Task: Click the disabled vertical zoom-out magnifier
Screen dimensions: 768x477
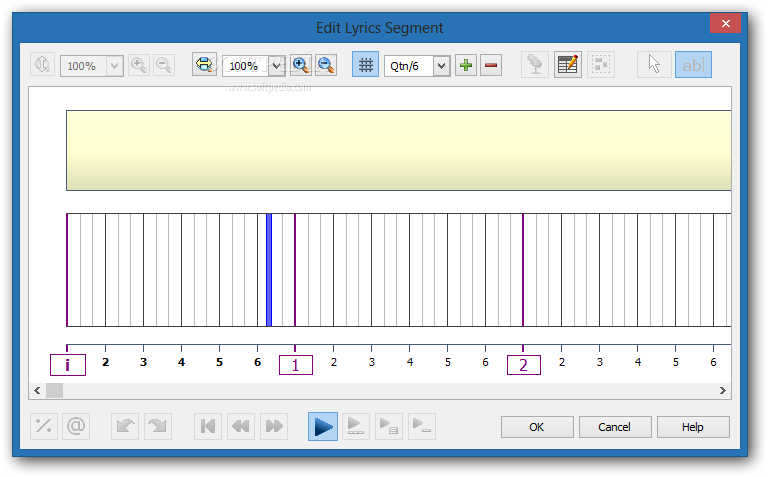Action: 164,65
